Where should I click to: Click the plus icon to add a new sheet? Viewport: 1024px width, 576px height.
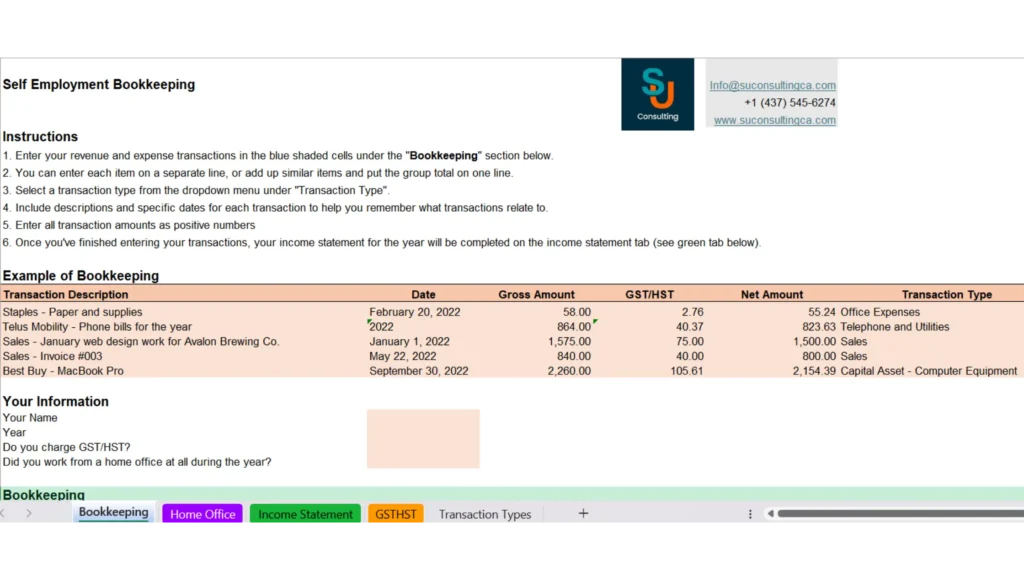coord(583,513)
